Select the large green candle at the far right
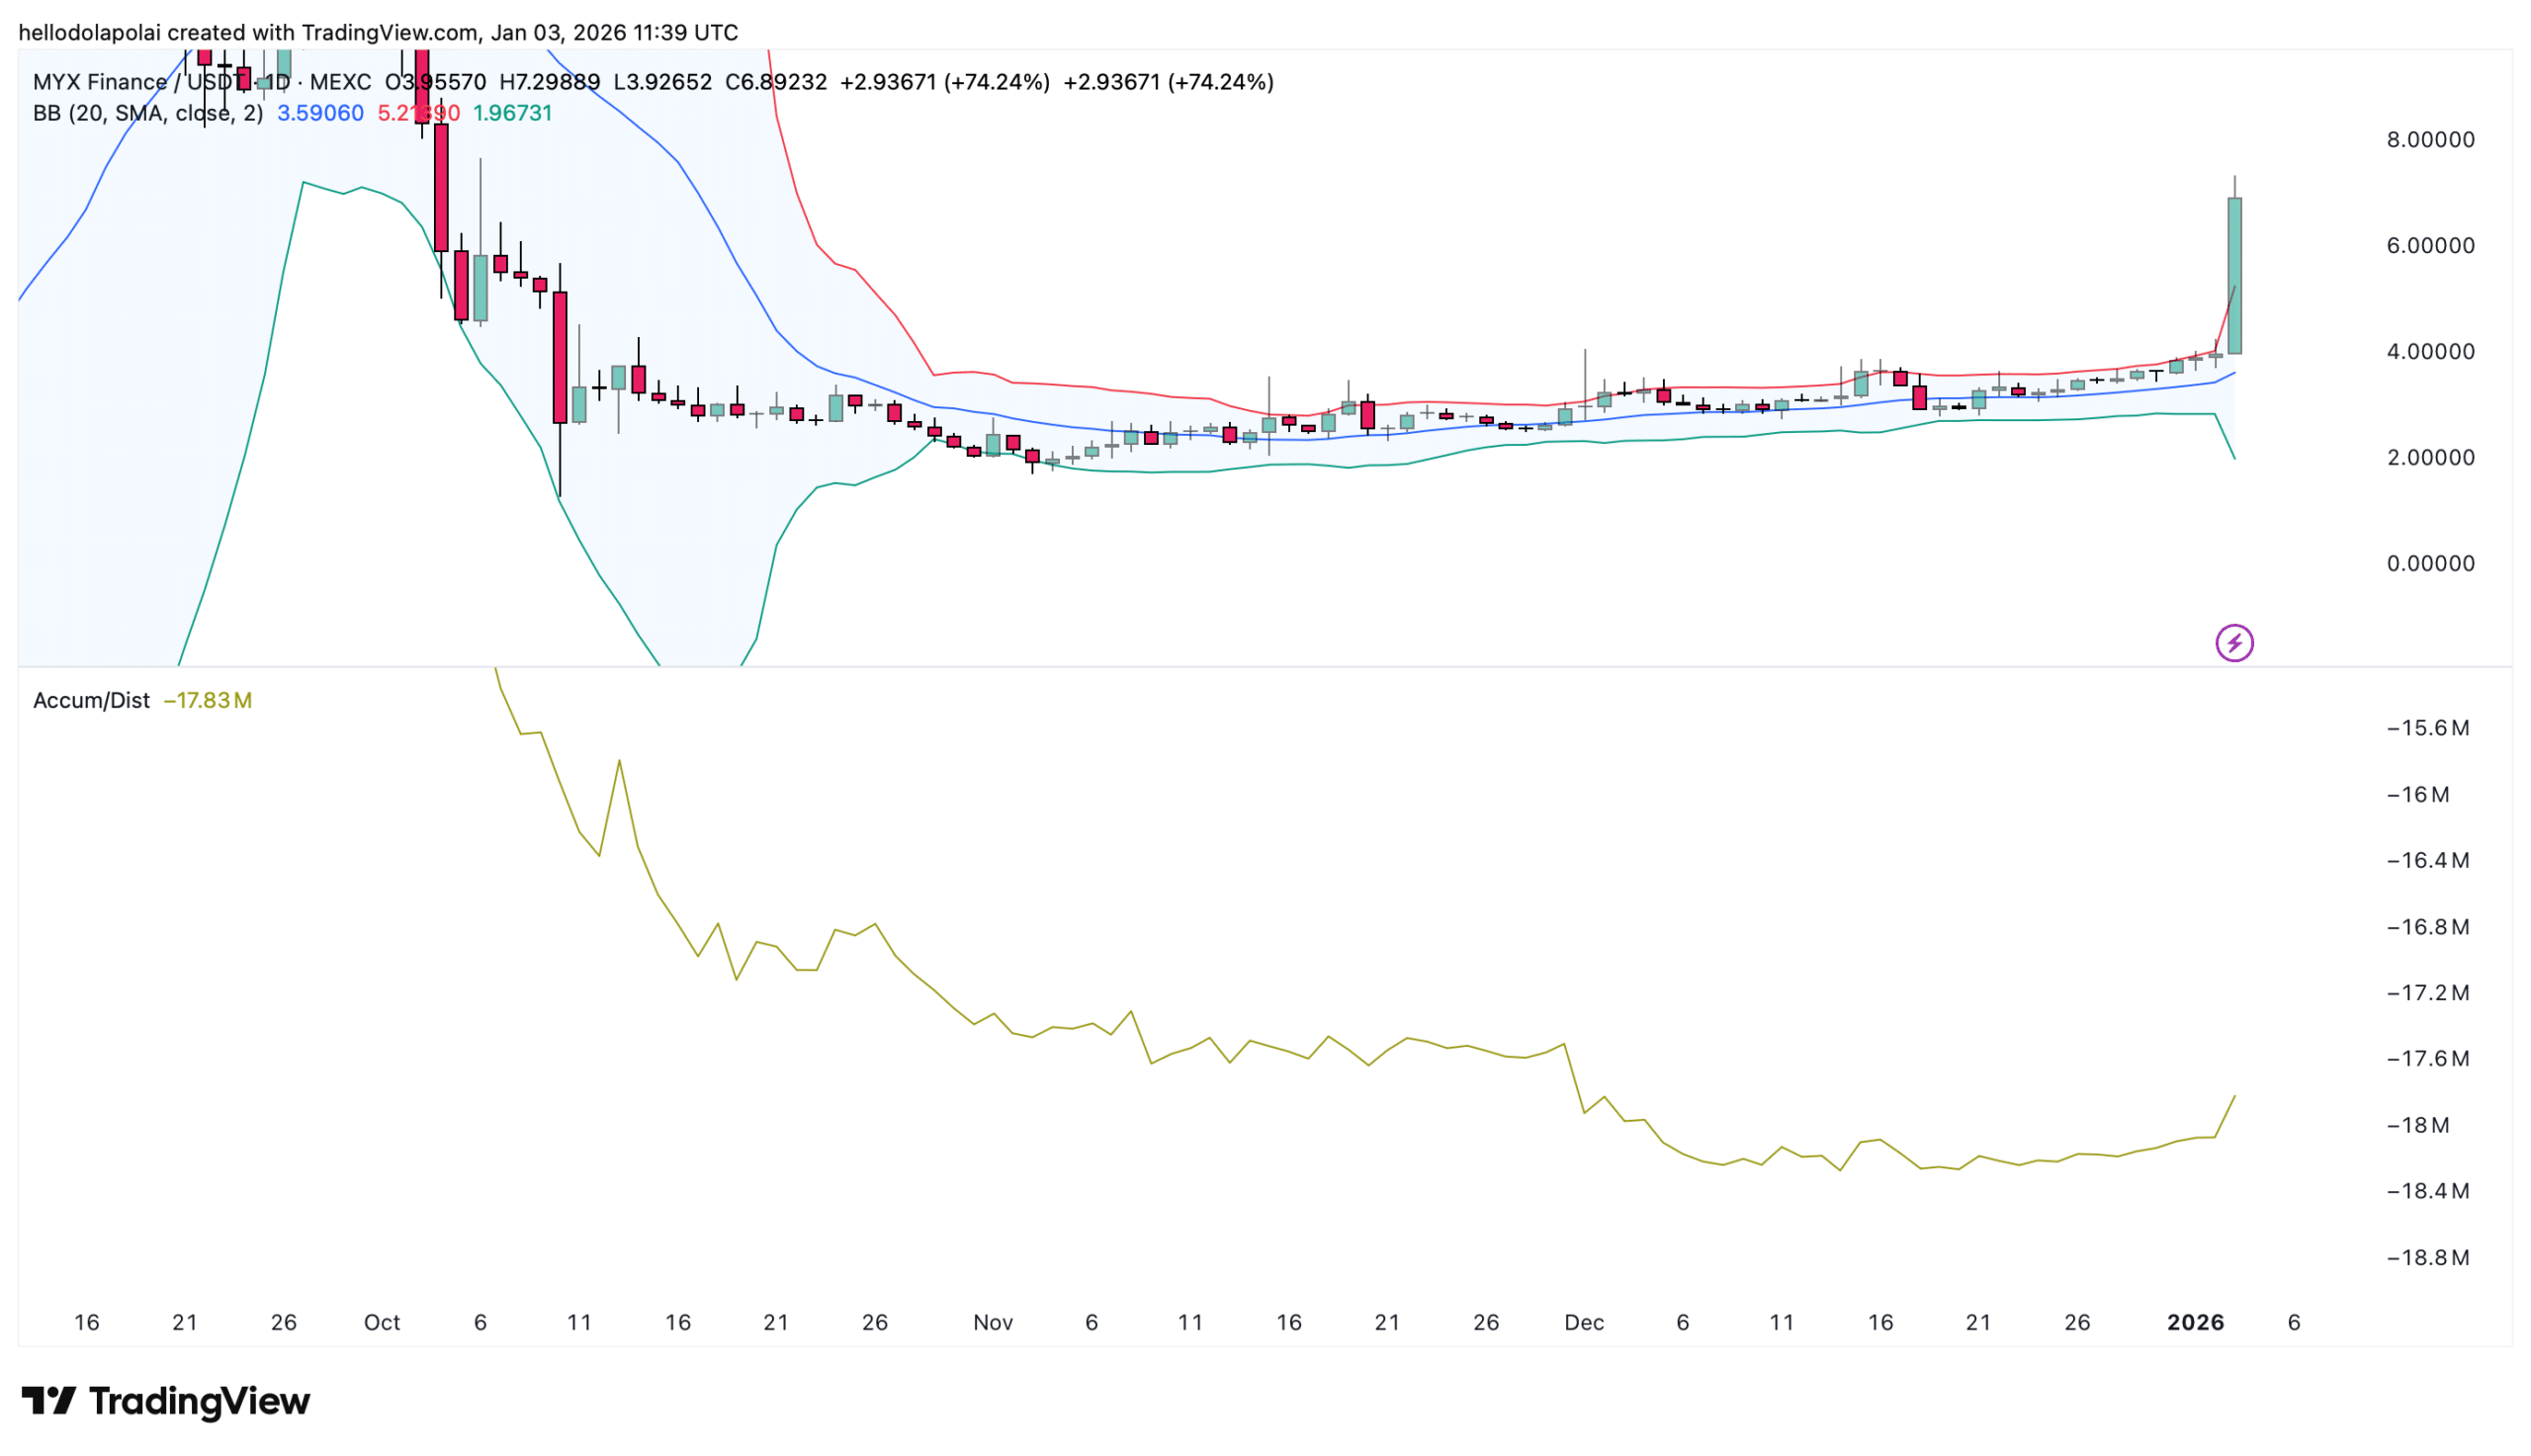Image resolution: width=2531 pixels, height=1456 pixels. [x=2233, y=275]
